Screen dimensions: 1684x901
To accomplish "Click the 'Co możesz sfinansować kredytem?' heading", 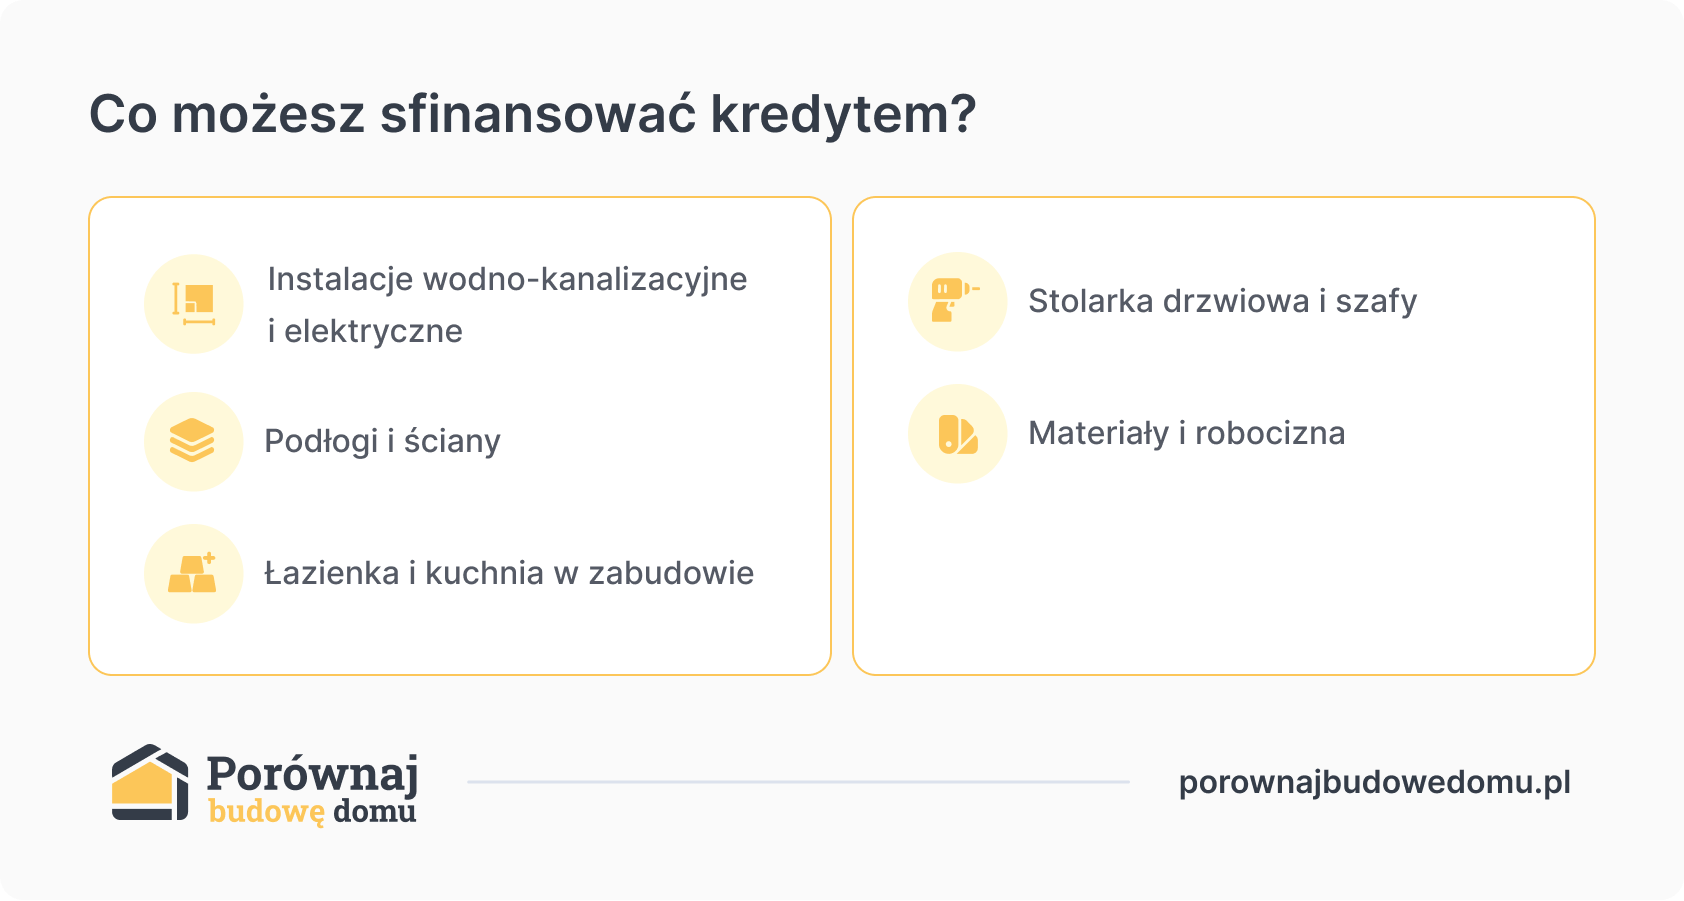I will [532, 114].
